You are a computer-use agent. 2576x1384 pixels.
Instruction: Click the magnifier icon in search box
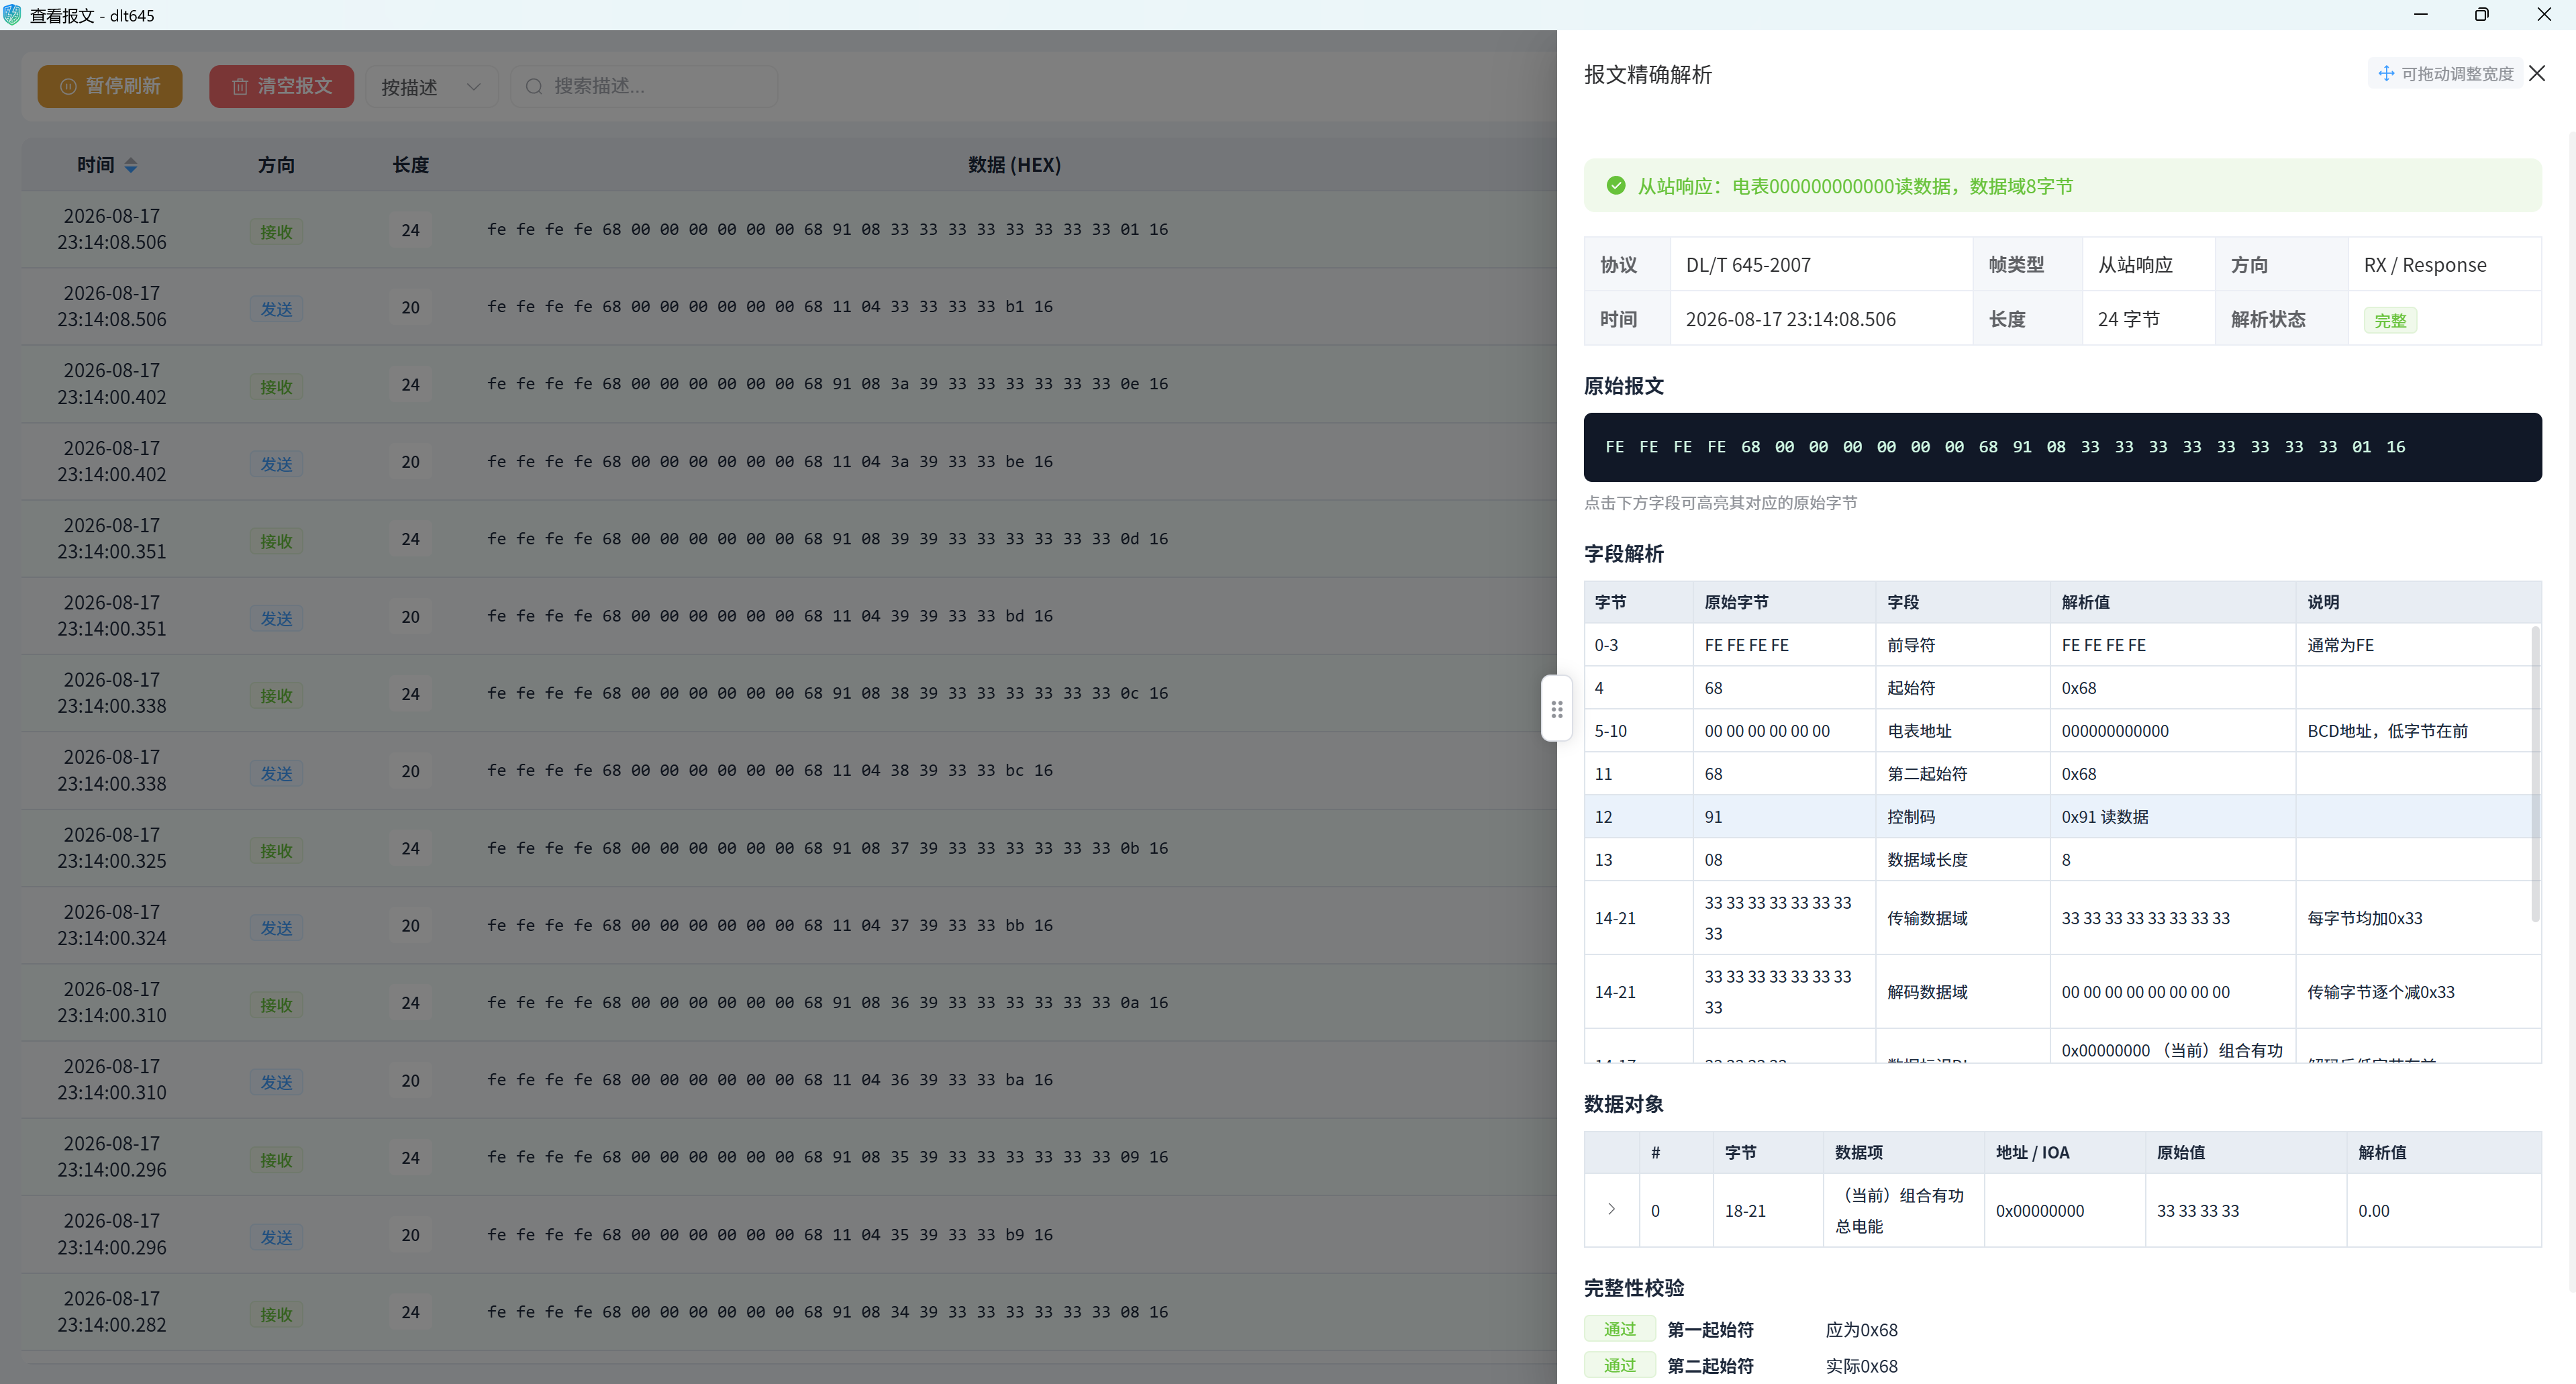[x=534, y=87]
